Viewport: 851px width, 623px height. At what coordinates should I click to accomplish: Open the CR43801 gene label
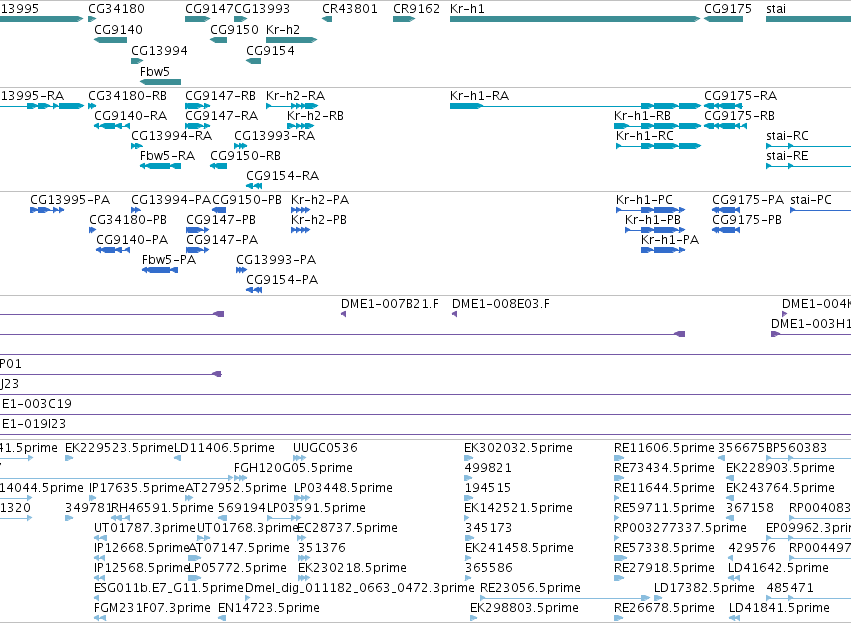[x=350, y=9]
